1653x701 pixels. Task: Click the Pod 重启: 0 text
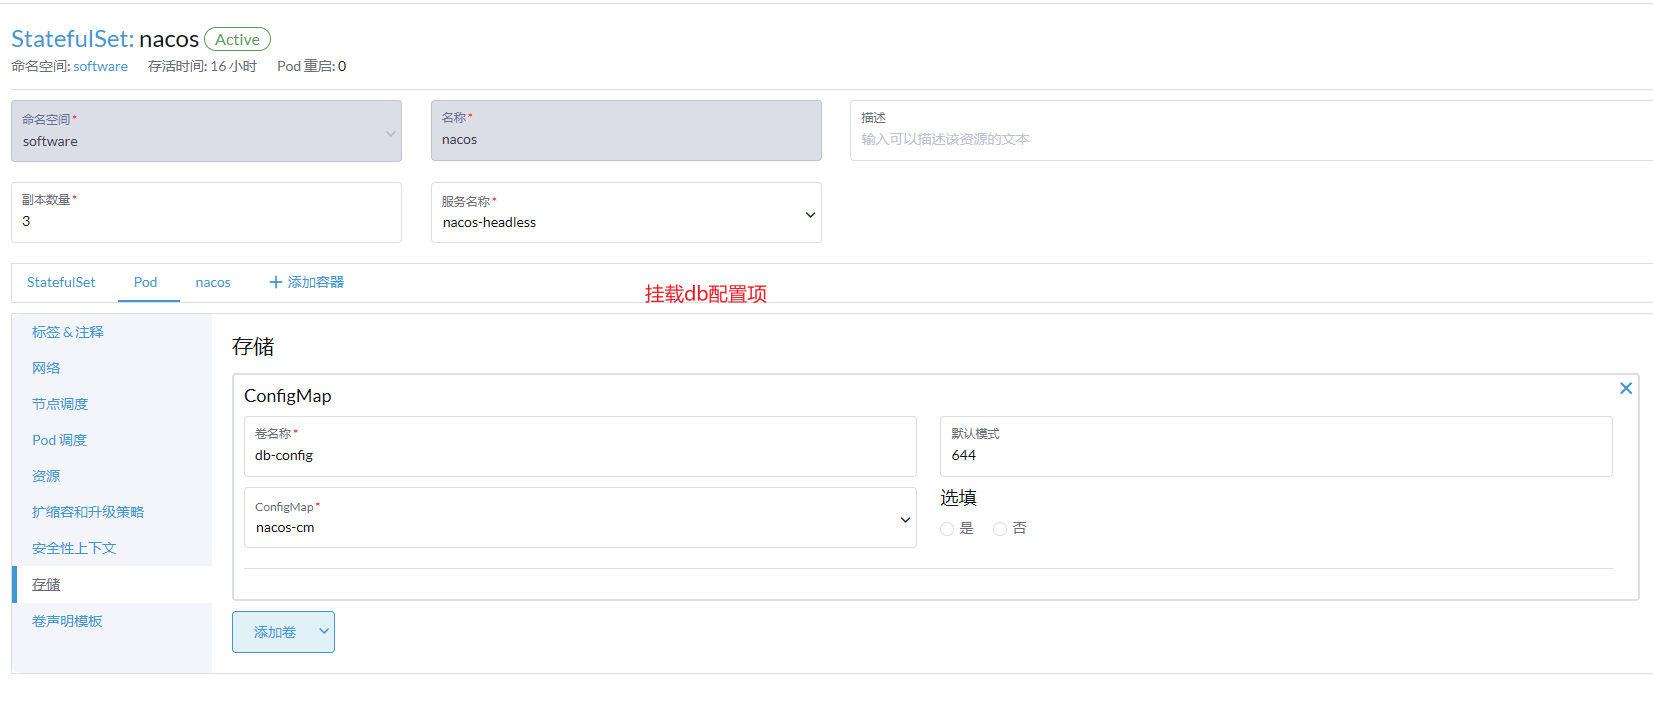(x=312, y=66)
